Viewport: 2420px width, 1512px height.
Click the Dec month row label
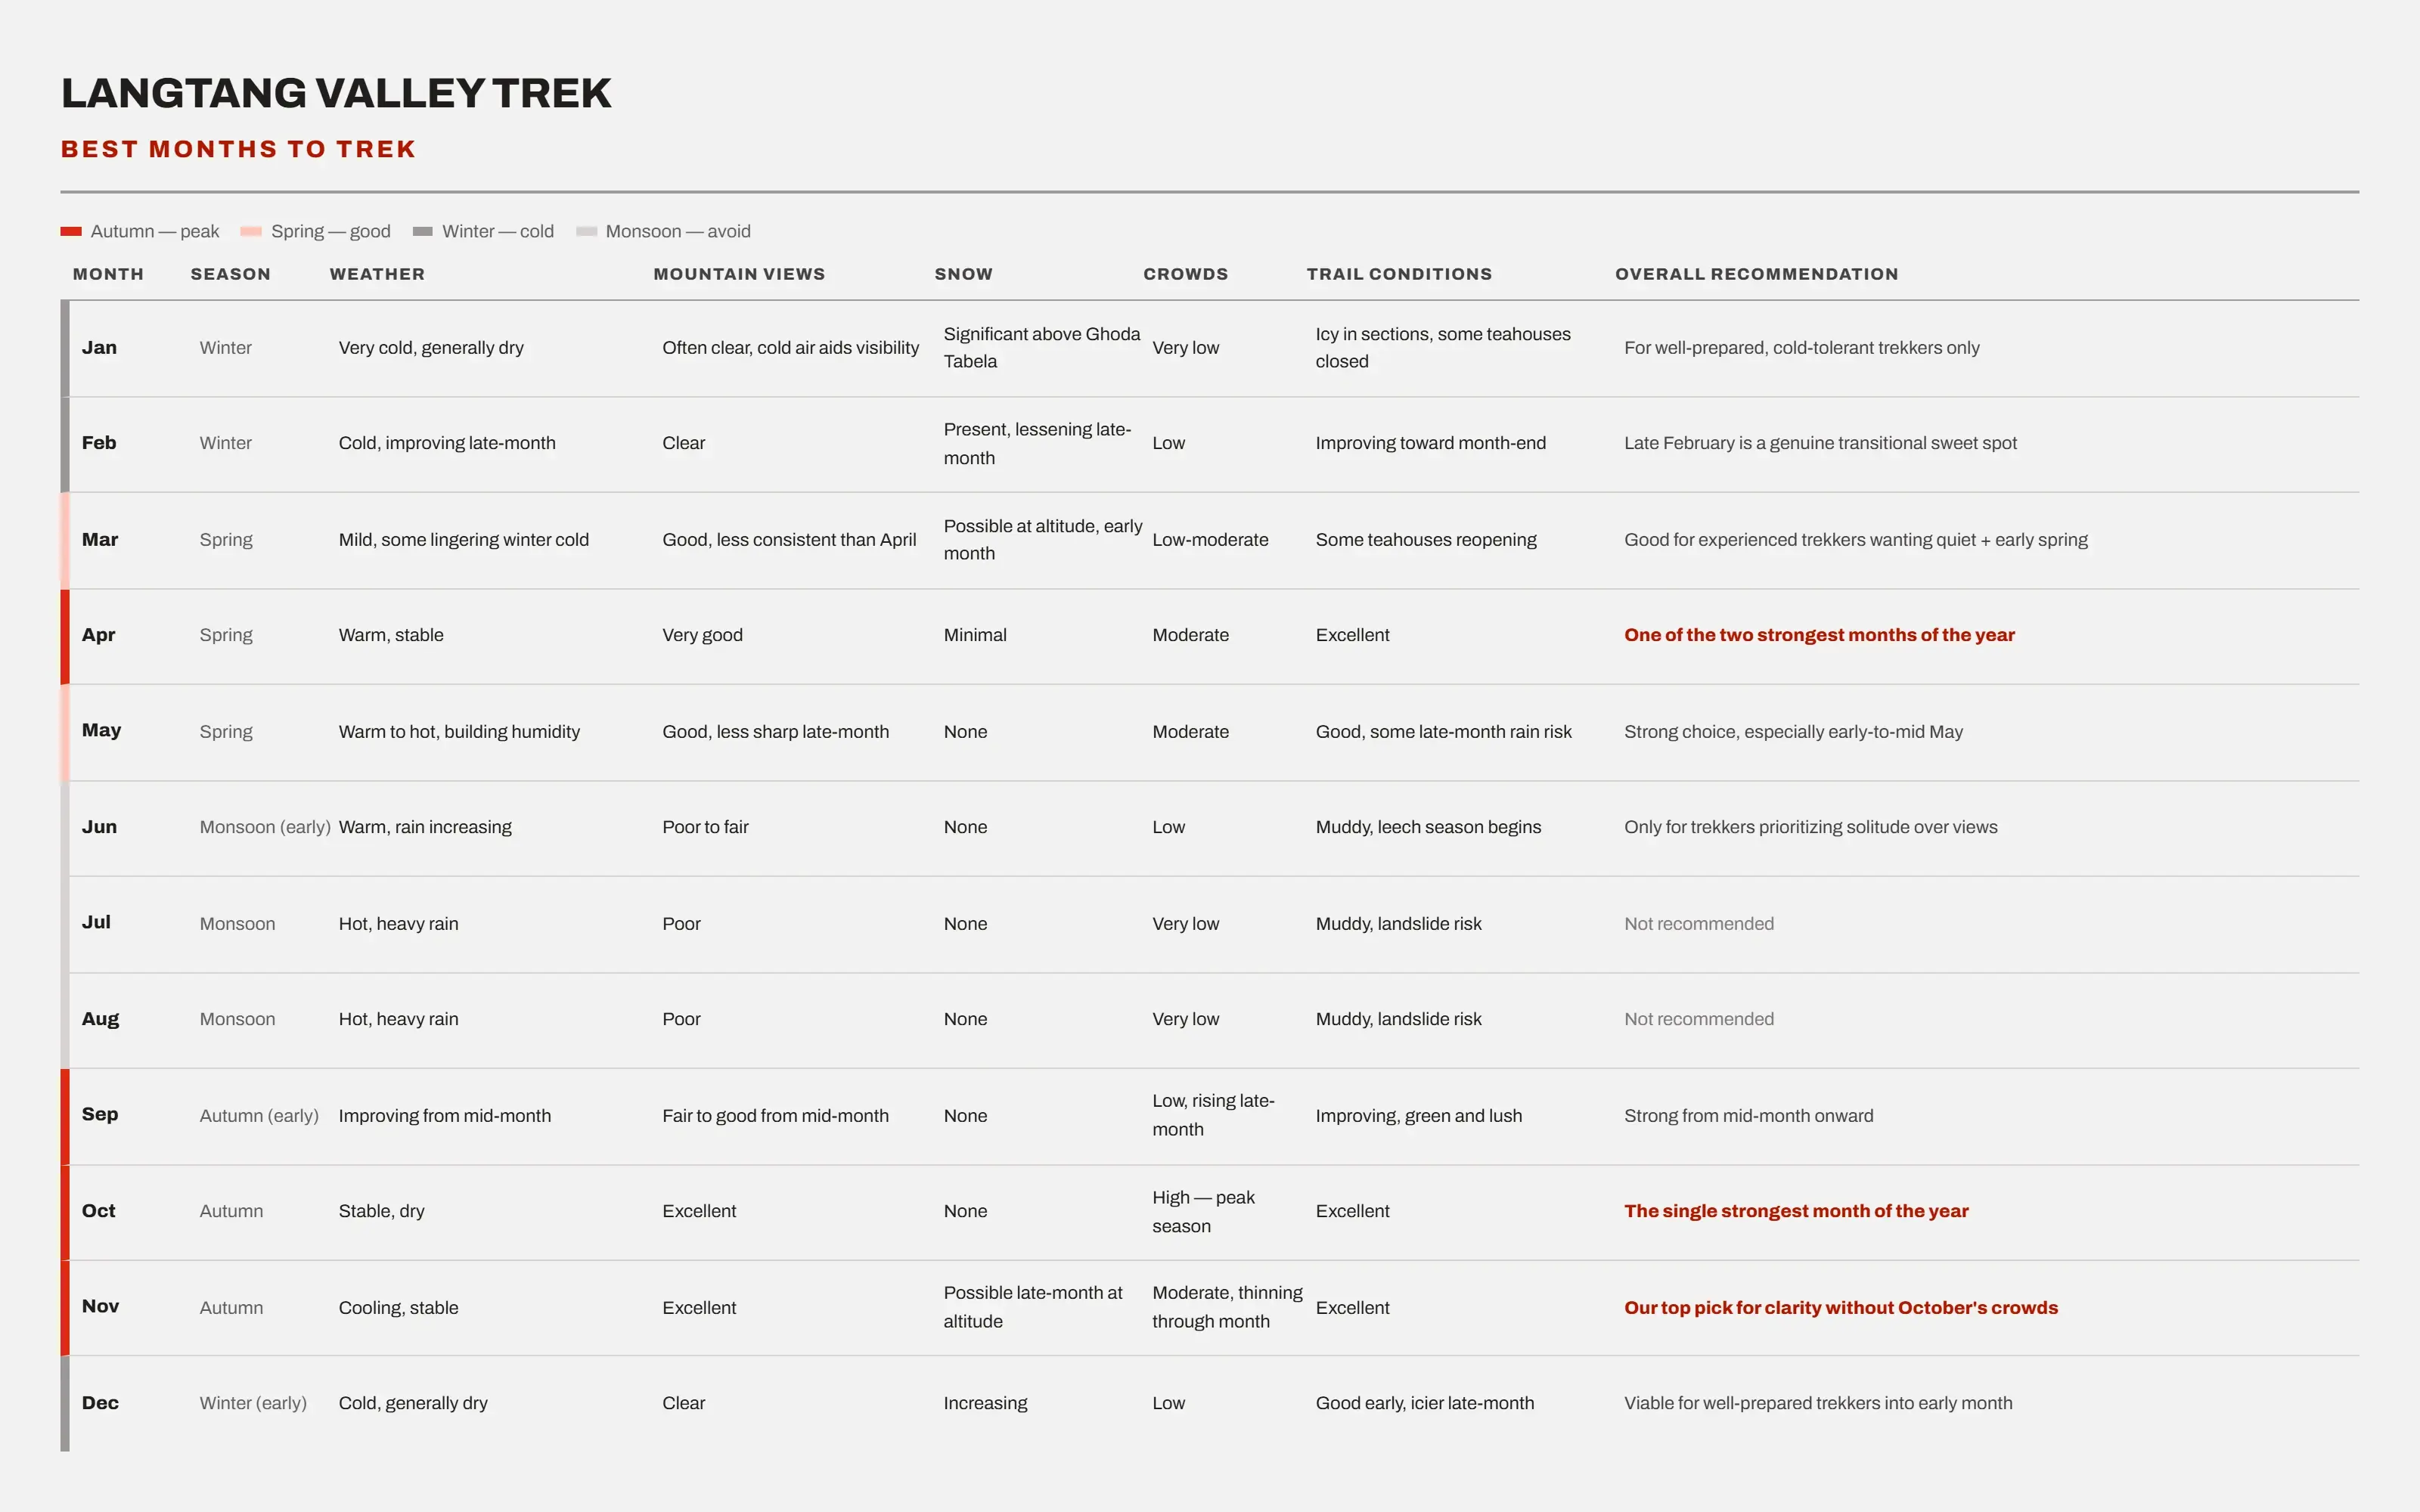pos(100,1403)
